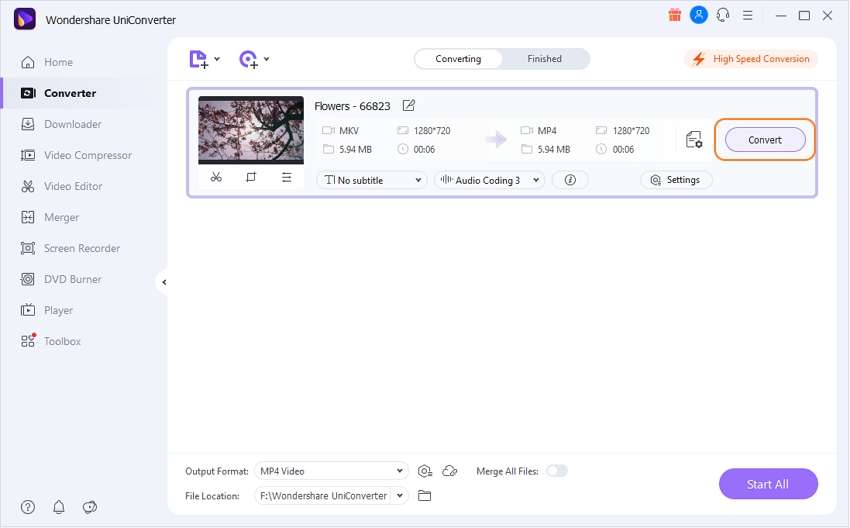Click the media info icon button
Screen dimensions: 850x528
(x=570, y=180)
